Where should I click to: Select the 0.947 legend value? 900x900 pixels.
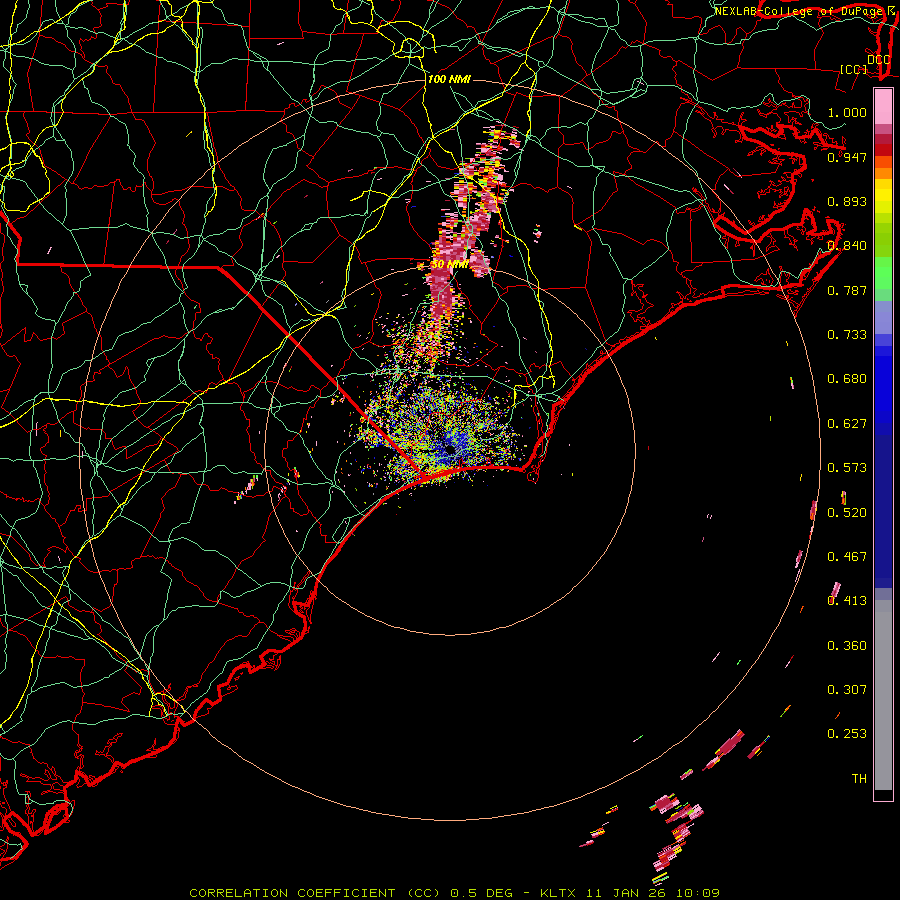pyautogui.click(x=847, y=157)
